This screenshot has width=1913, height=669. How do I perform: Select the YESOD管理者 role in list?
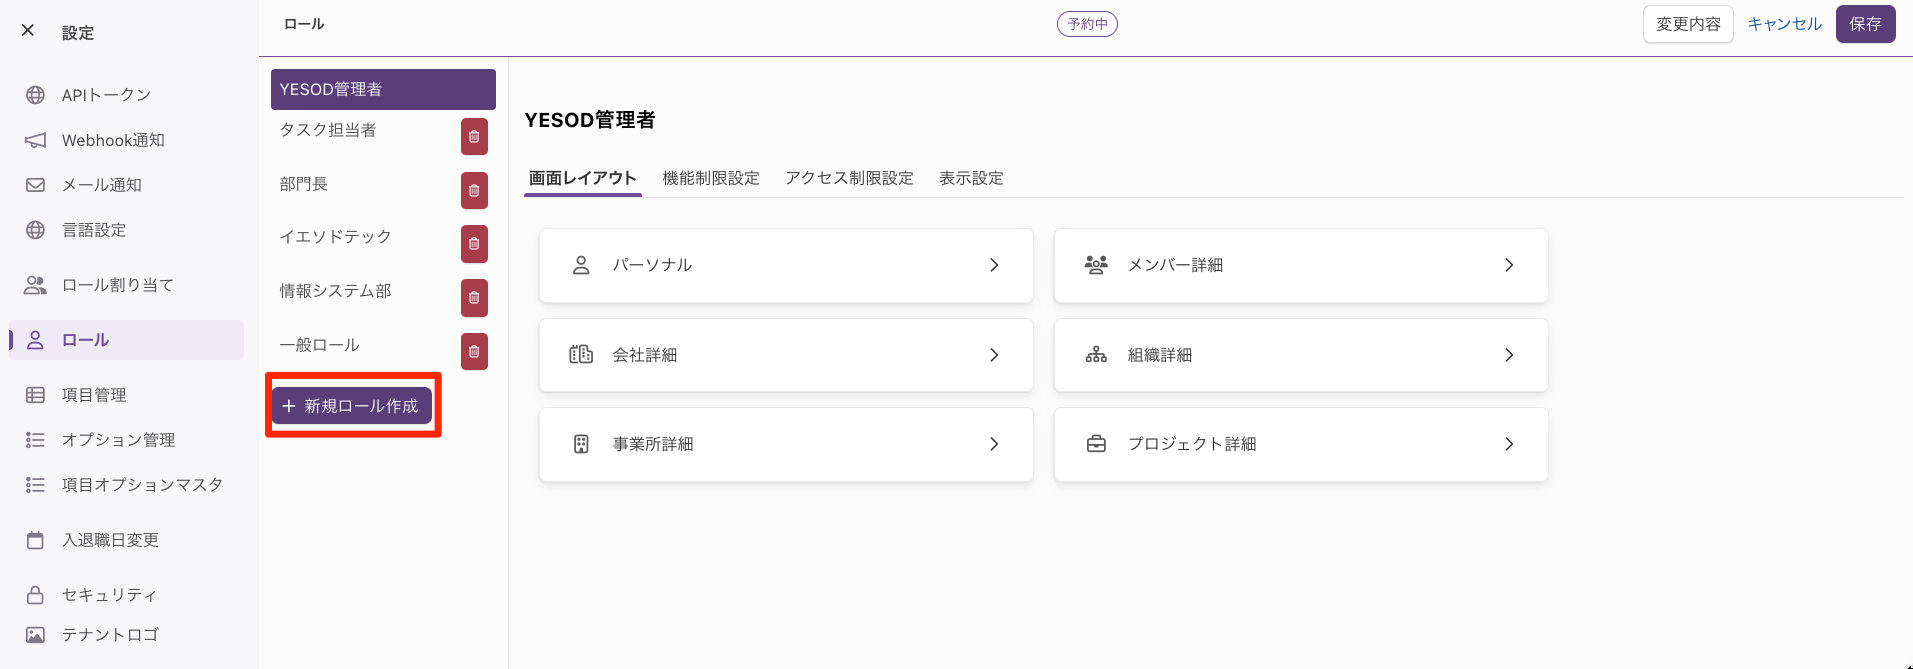tap(383, 89)
